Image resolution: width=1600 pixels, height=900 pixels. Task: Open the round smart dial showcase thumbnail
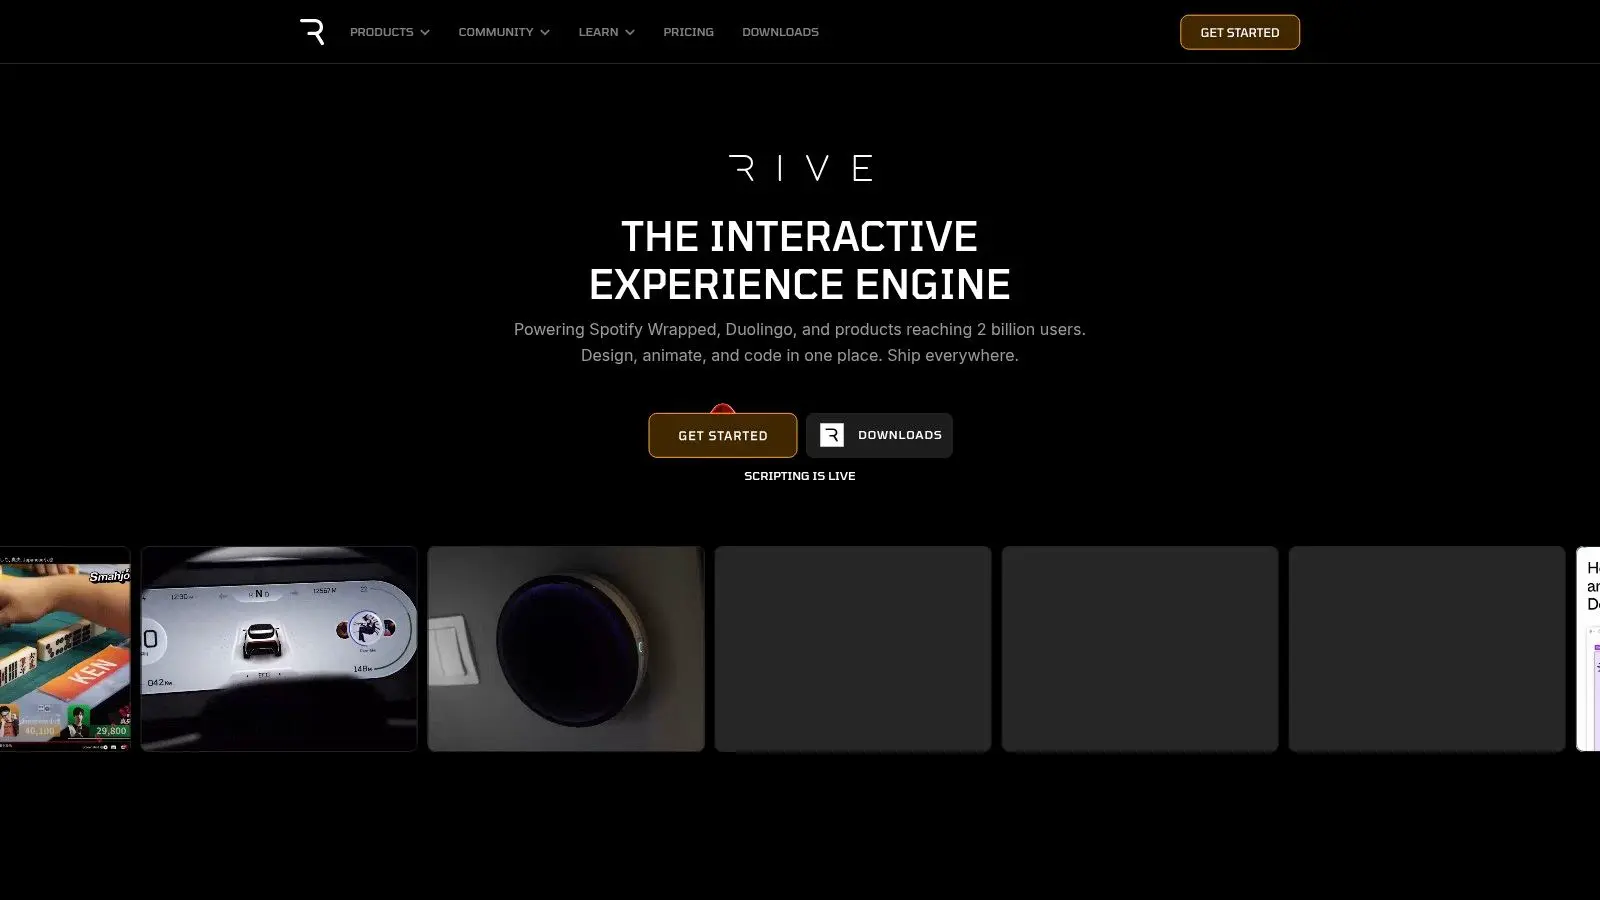(x=566, y=649)
